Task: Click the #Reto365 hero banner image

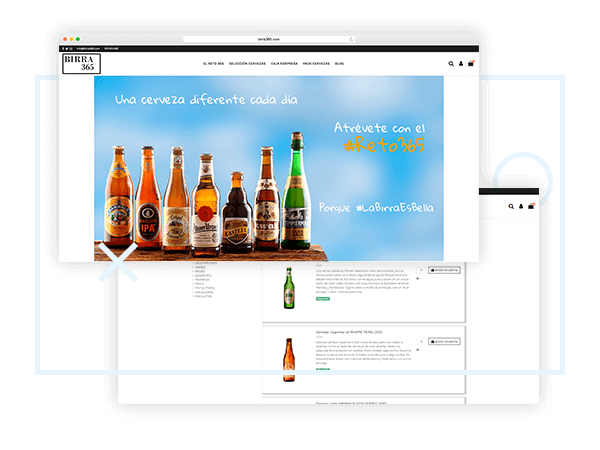Action: coord(269,168)
